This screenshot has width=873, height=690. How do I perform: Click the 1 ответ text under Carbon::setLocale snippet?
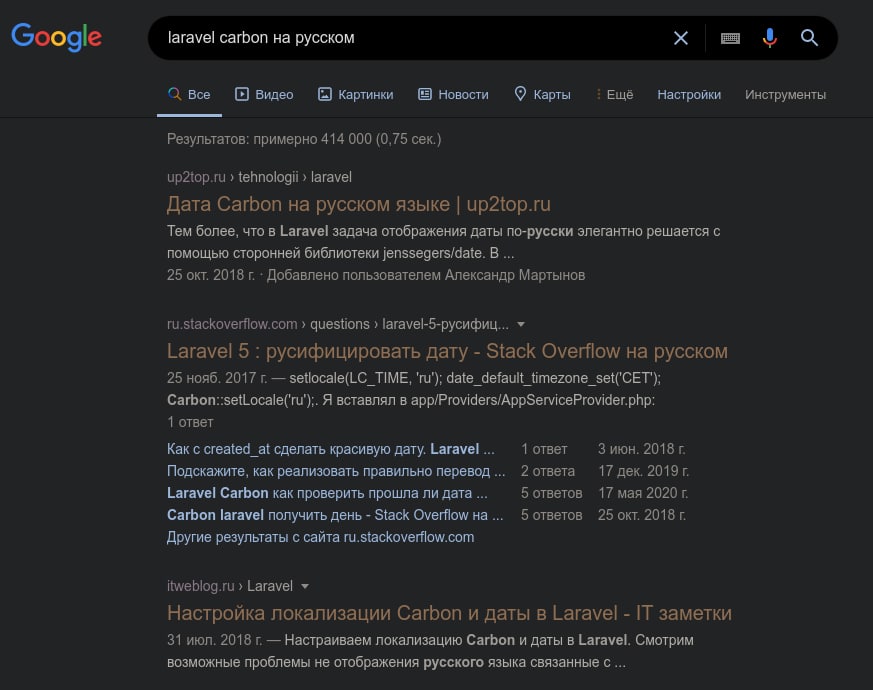pyautogui.click(x=190, y=422)
